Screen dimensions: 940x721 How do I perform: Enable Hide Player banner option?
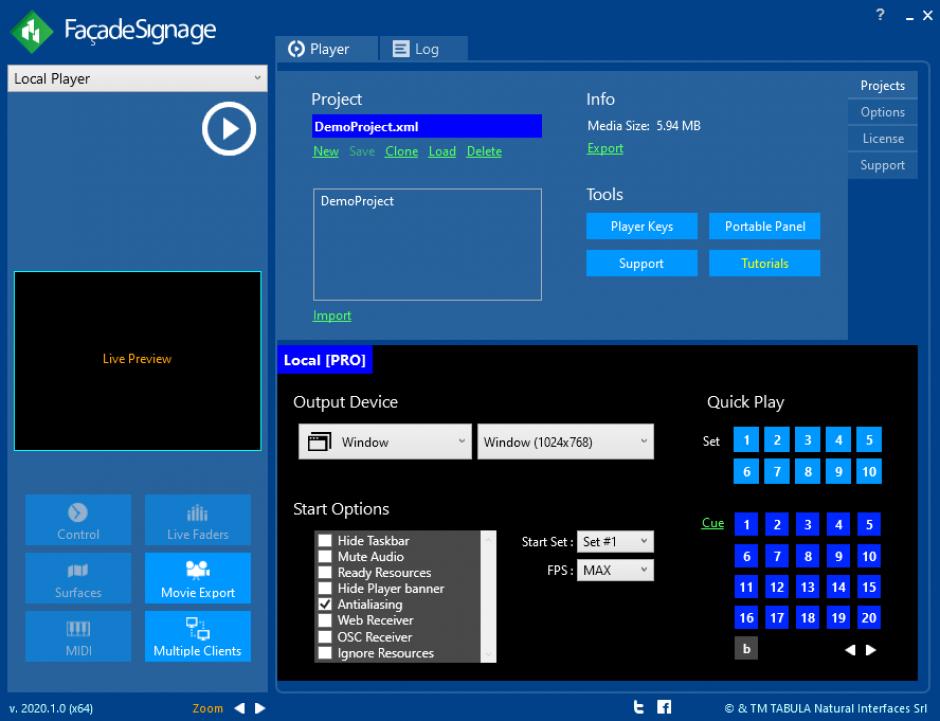point(325,589)
